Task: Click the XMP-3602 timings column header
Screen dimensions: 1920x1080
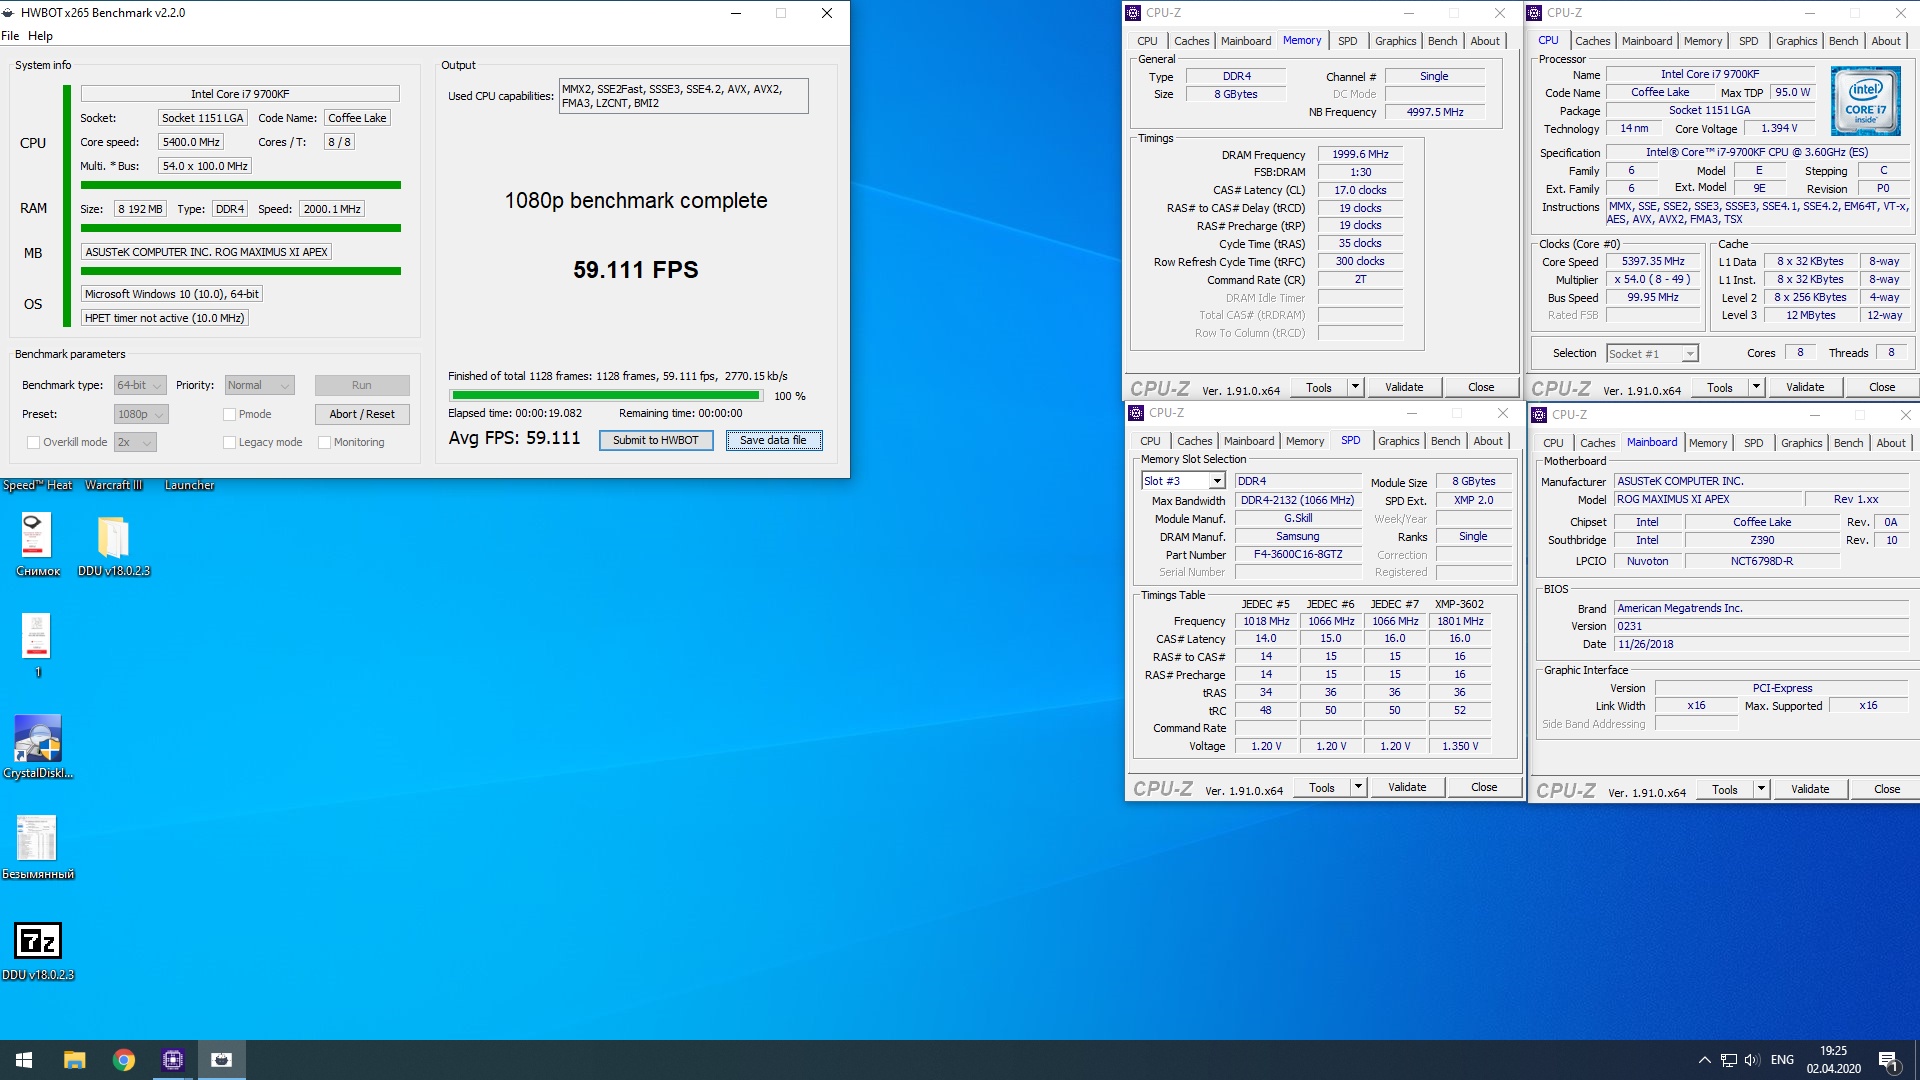Action: 1459,604
